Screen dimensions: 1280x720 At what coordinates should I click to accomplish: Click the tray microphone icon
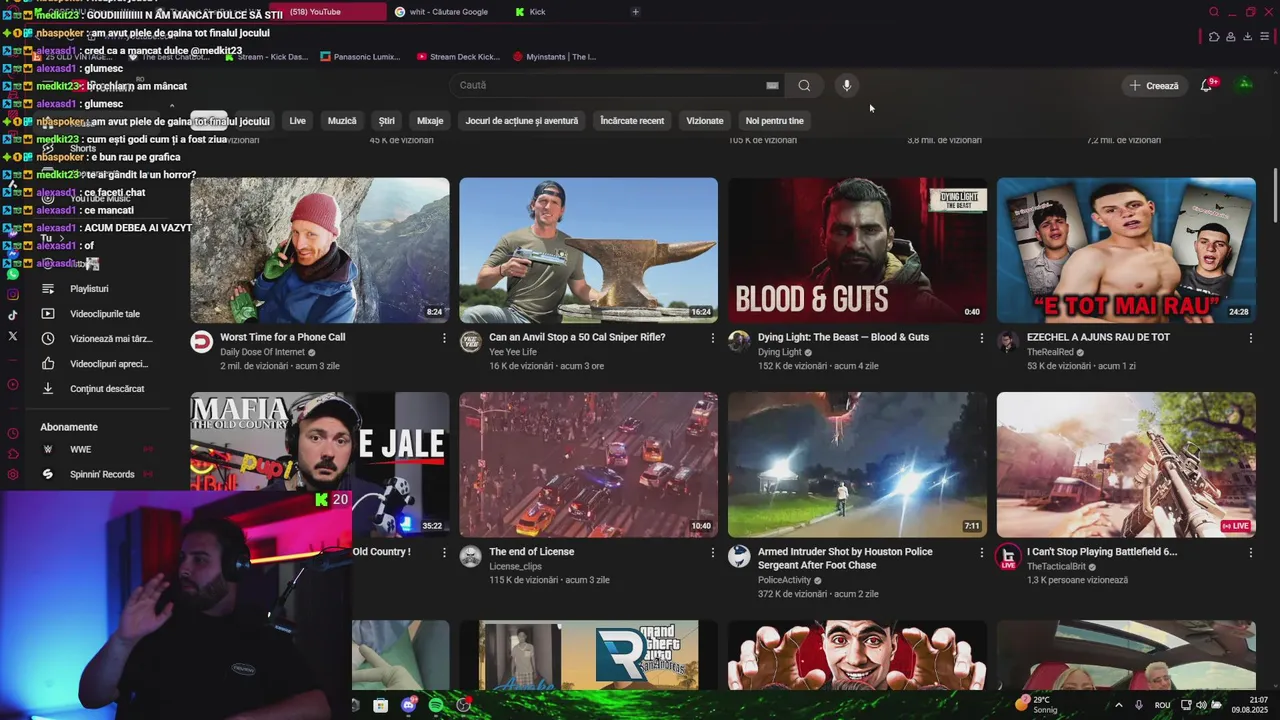tap(1138, 705)
